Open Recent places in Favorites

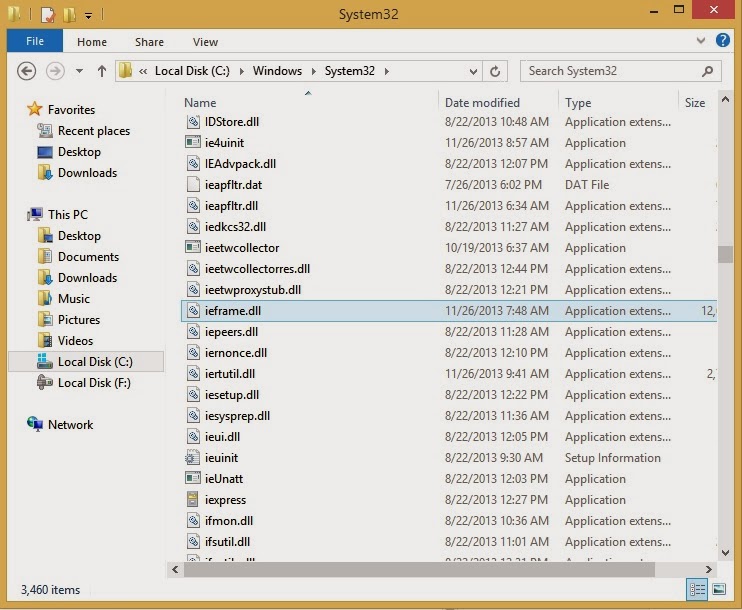94,131
